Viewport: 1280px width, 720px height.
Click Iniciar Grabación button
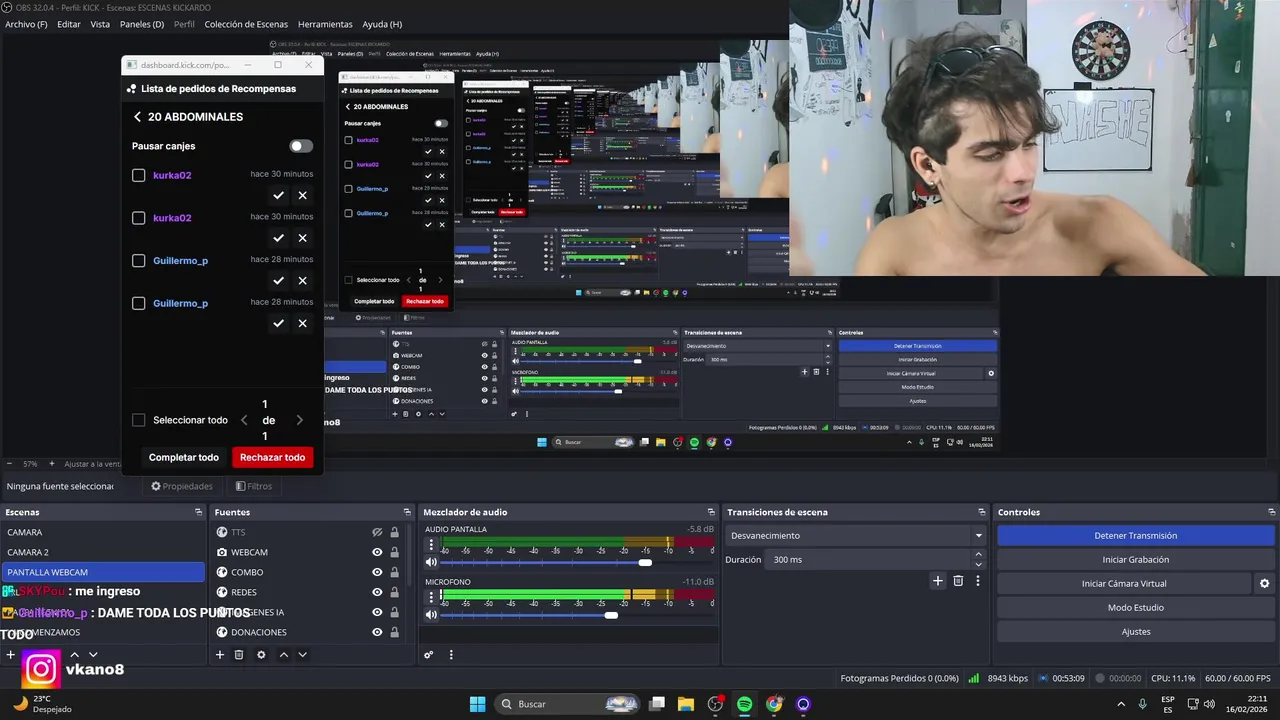tap(1135, 559)
